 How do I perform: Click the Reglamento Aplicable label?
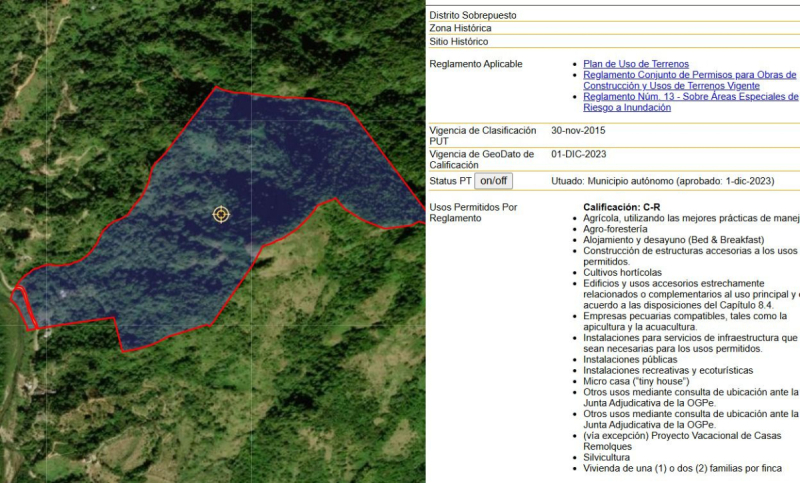click(476, 64)
